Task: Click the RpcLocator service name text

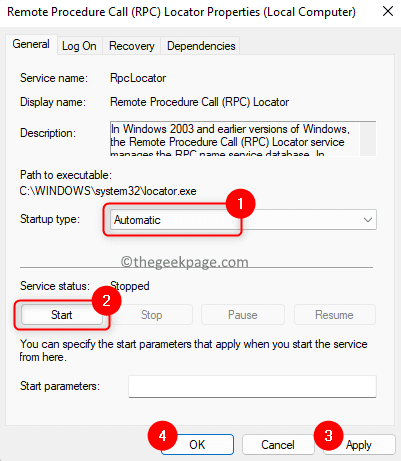Action: coord(138,78)
